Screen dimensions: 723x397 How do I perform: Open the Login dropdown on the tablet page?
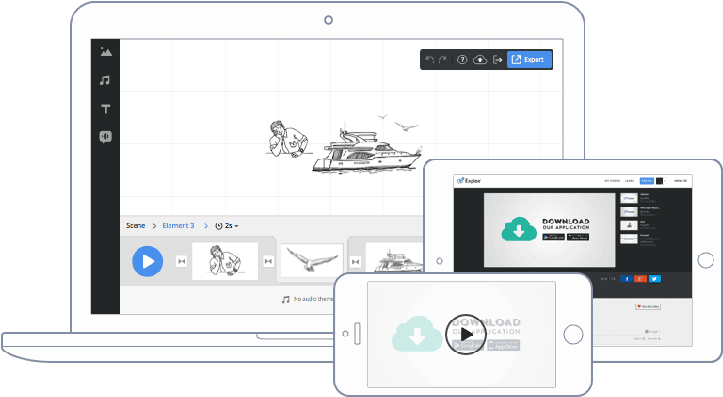[x=652, y=332]
